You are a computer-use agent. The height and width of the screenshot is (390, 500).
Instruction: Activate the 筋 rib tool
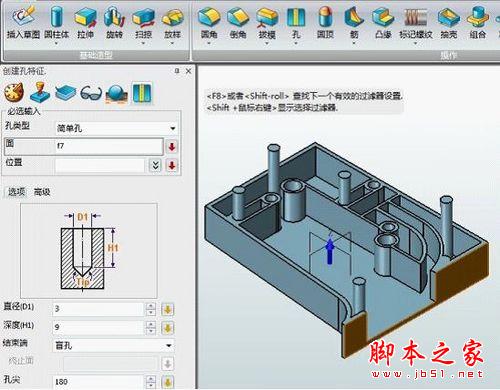[354, 22]
